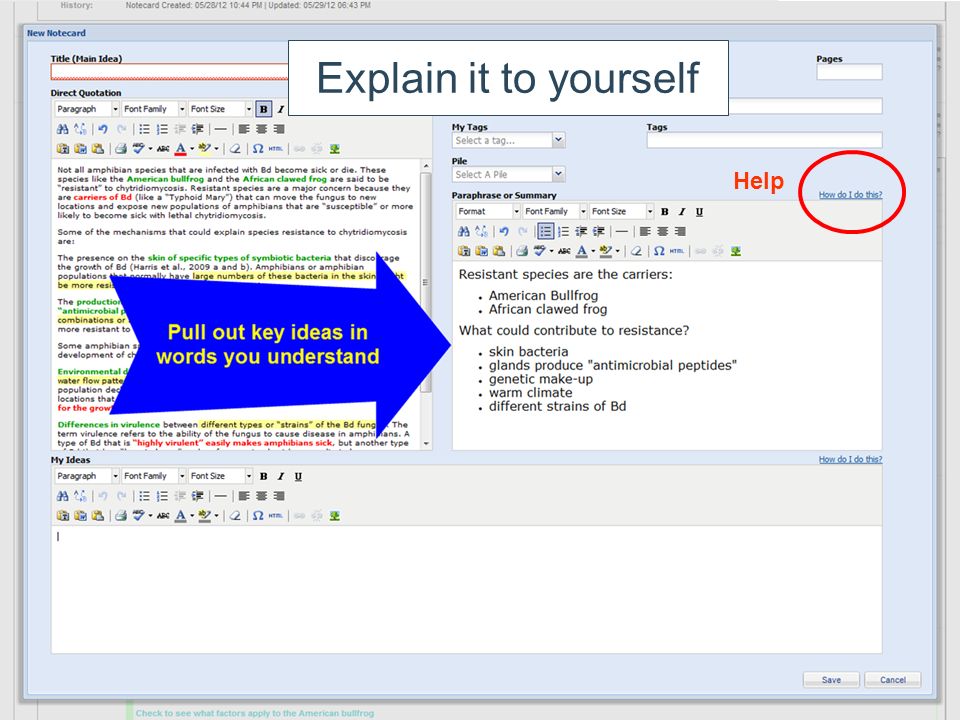Image resolution: width=960 pixels, height=720 pixels.
Task: Click Find icon in Paraphrase toolbar
Action: (x=463, y=231)
